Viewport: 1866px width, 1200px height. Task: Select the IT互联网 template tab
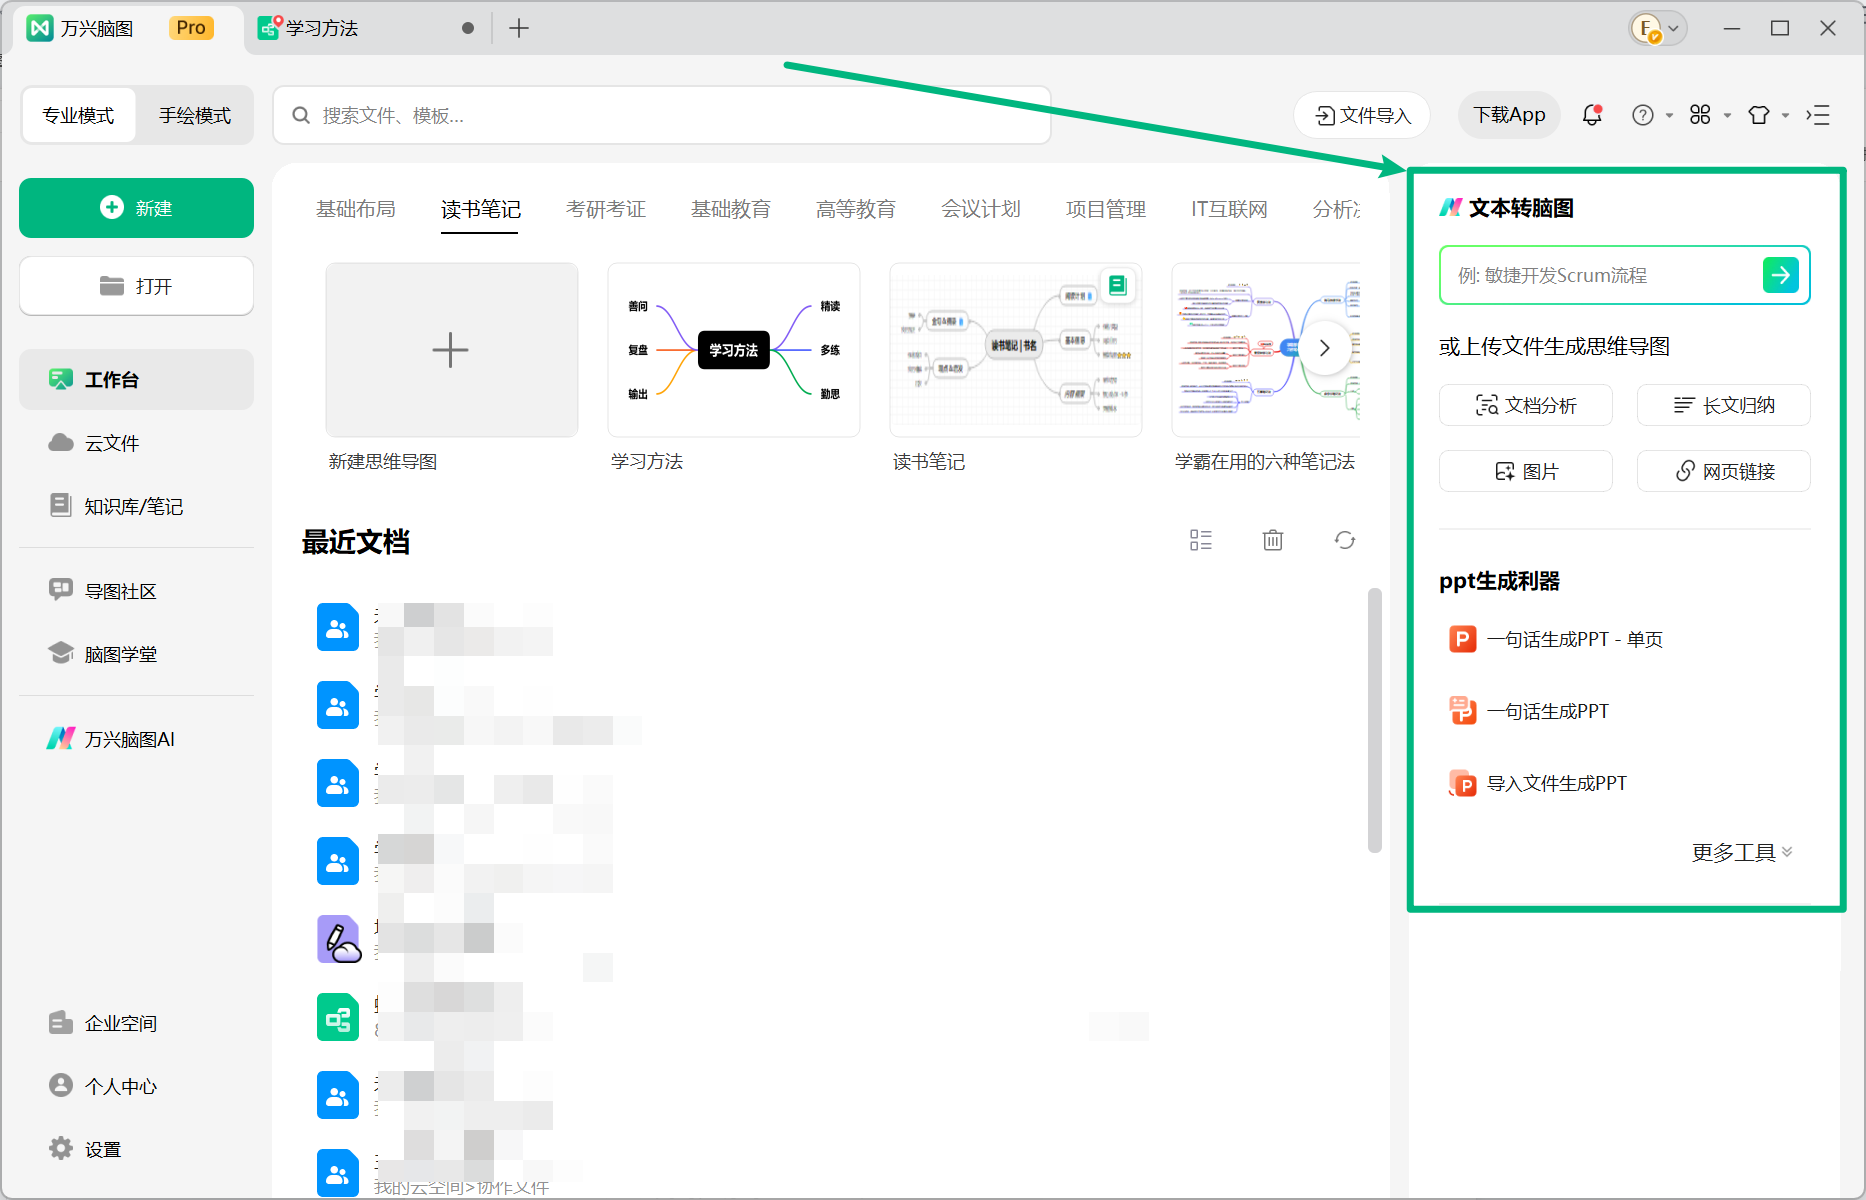pos(1229,209)
